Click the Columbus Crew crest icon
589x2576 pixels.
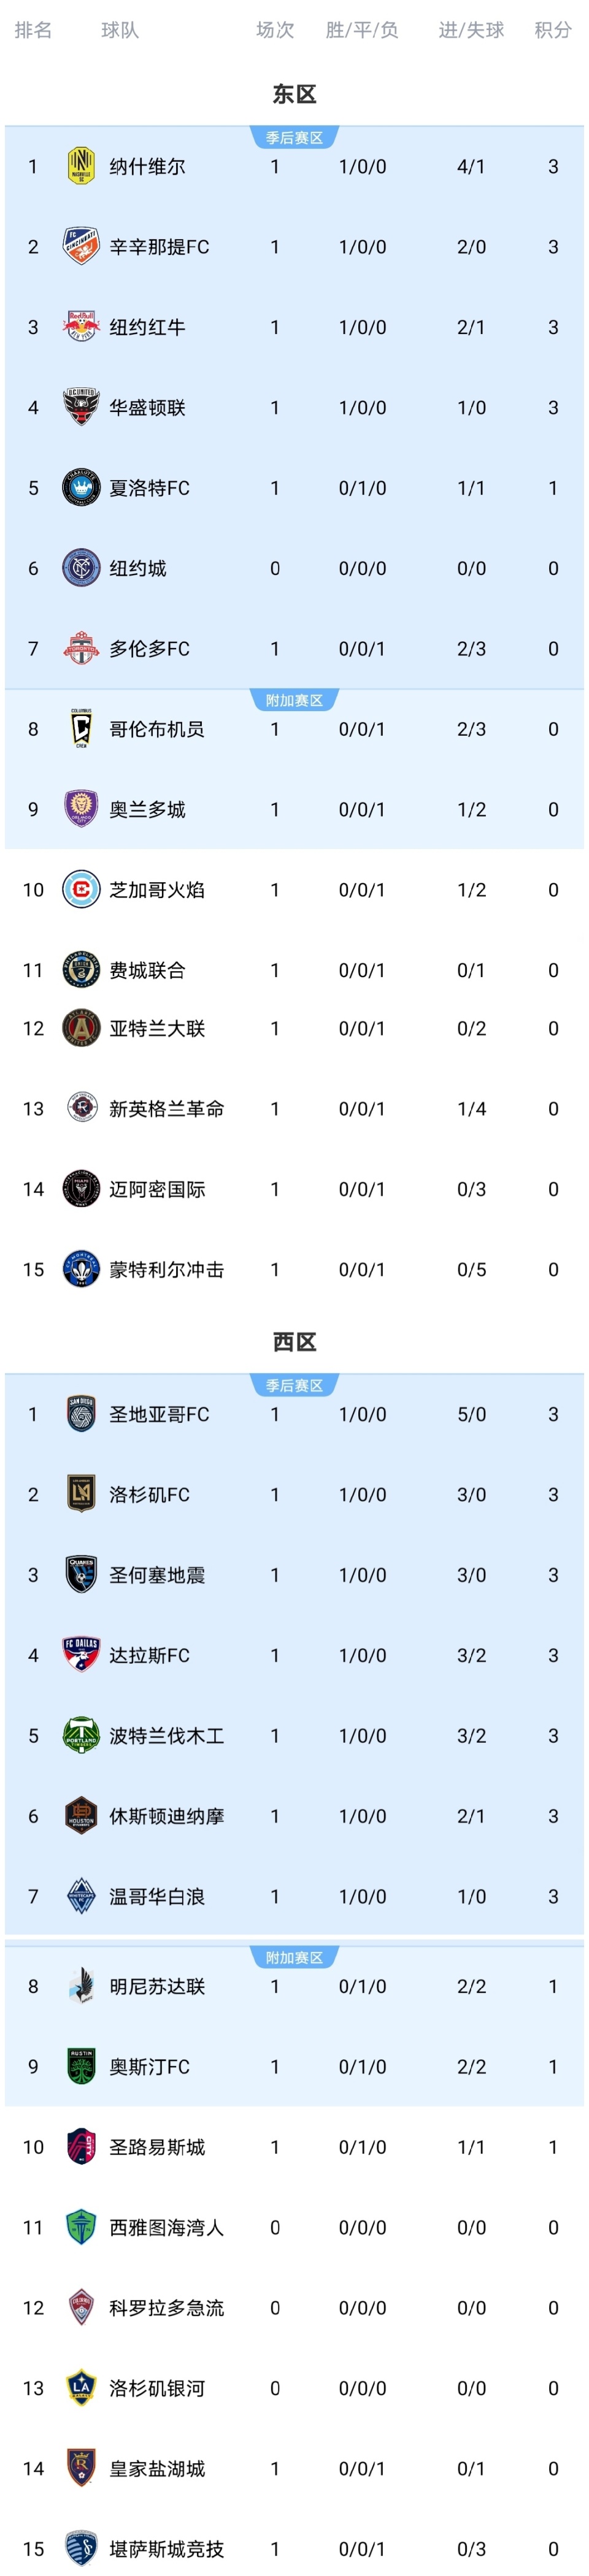tap(81, 729)
